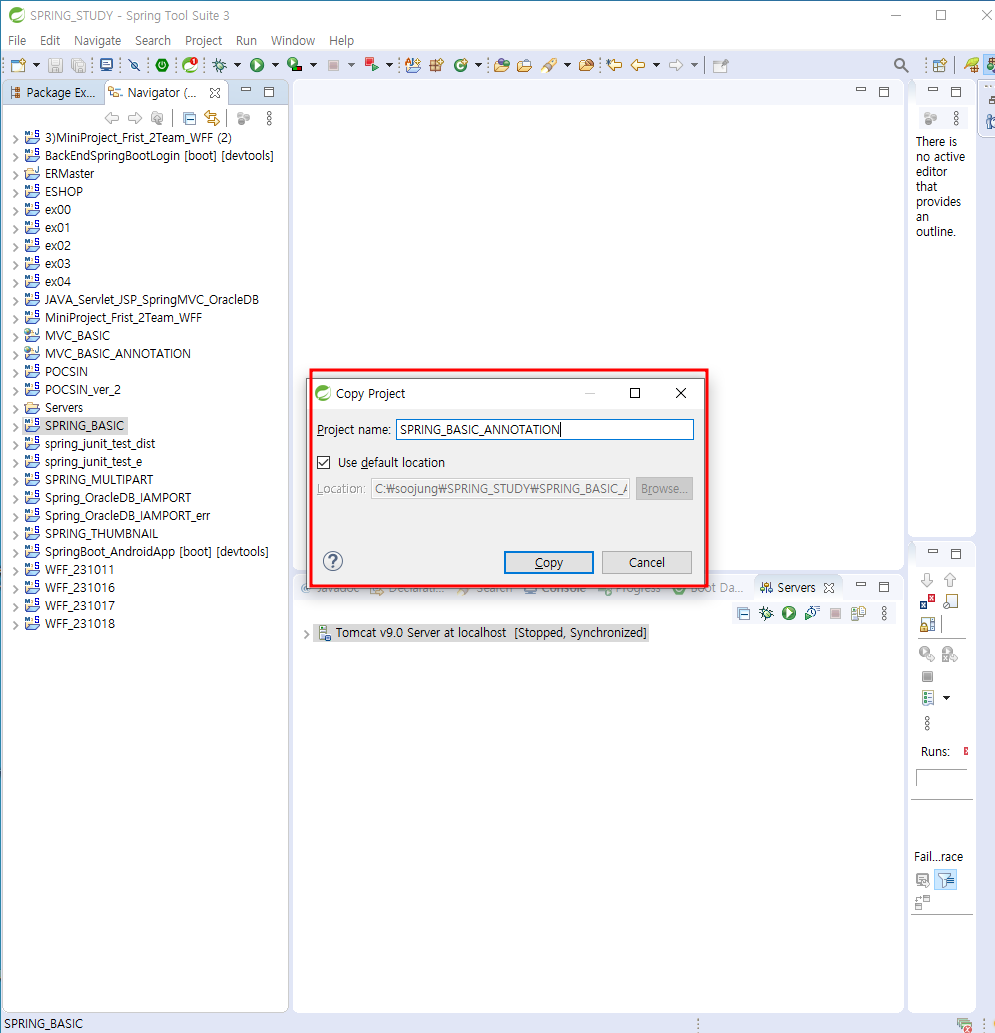Click the Test Run History icon
This screenshot has width=995, height=1033.
(928, 698)
